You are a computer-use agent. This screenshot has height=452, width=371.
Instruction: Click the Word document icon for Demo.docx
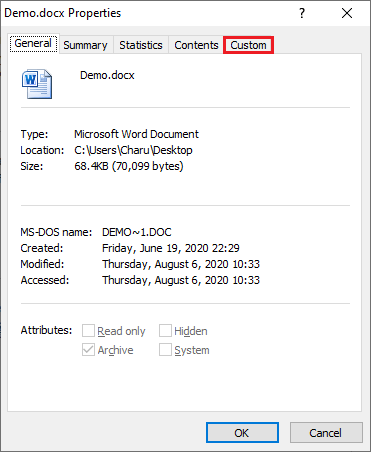click(x=37, y=84)
